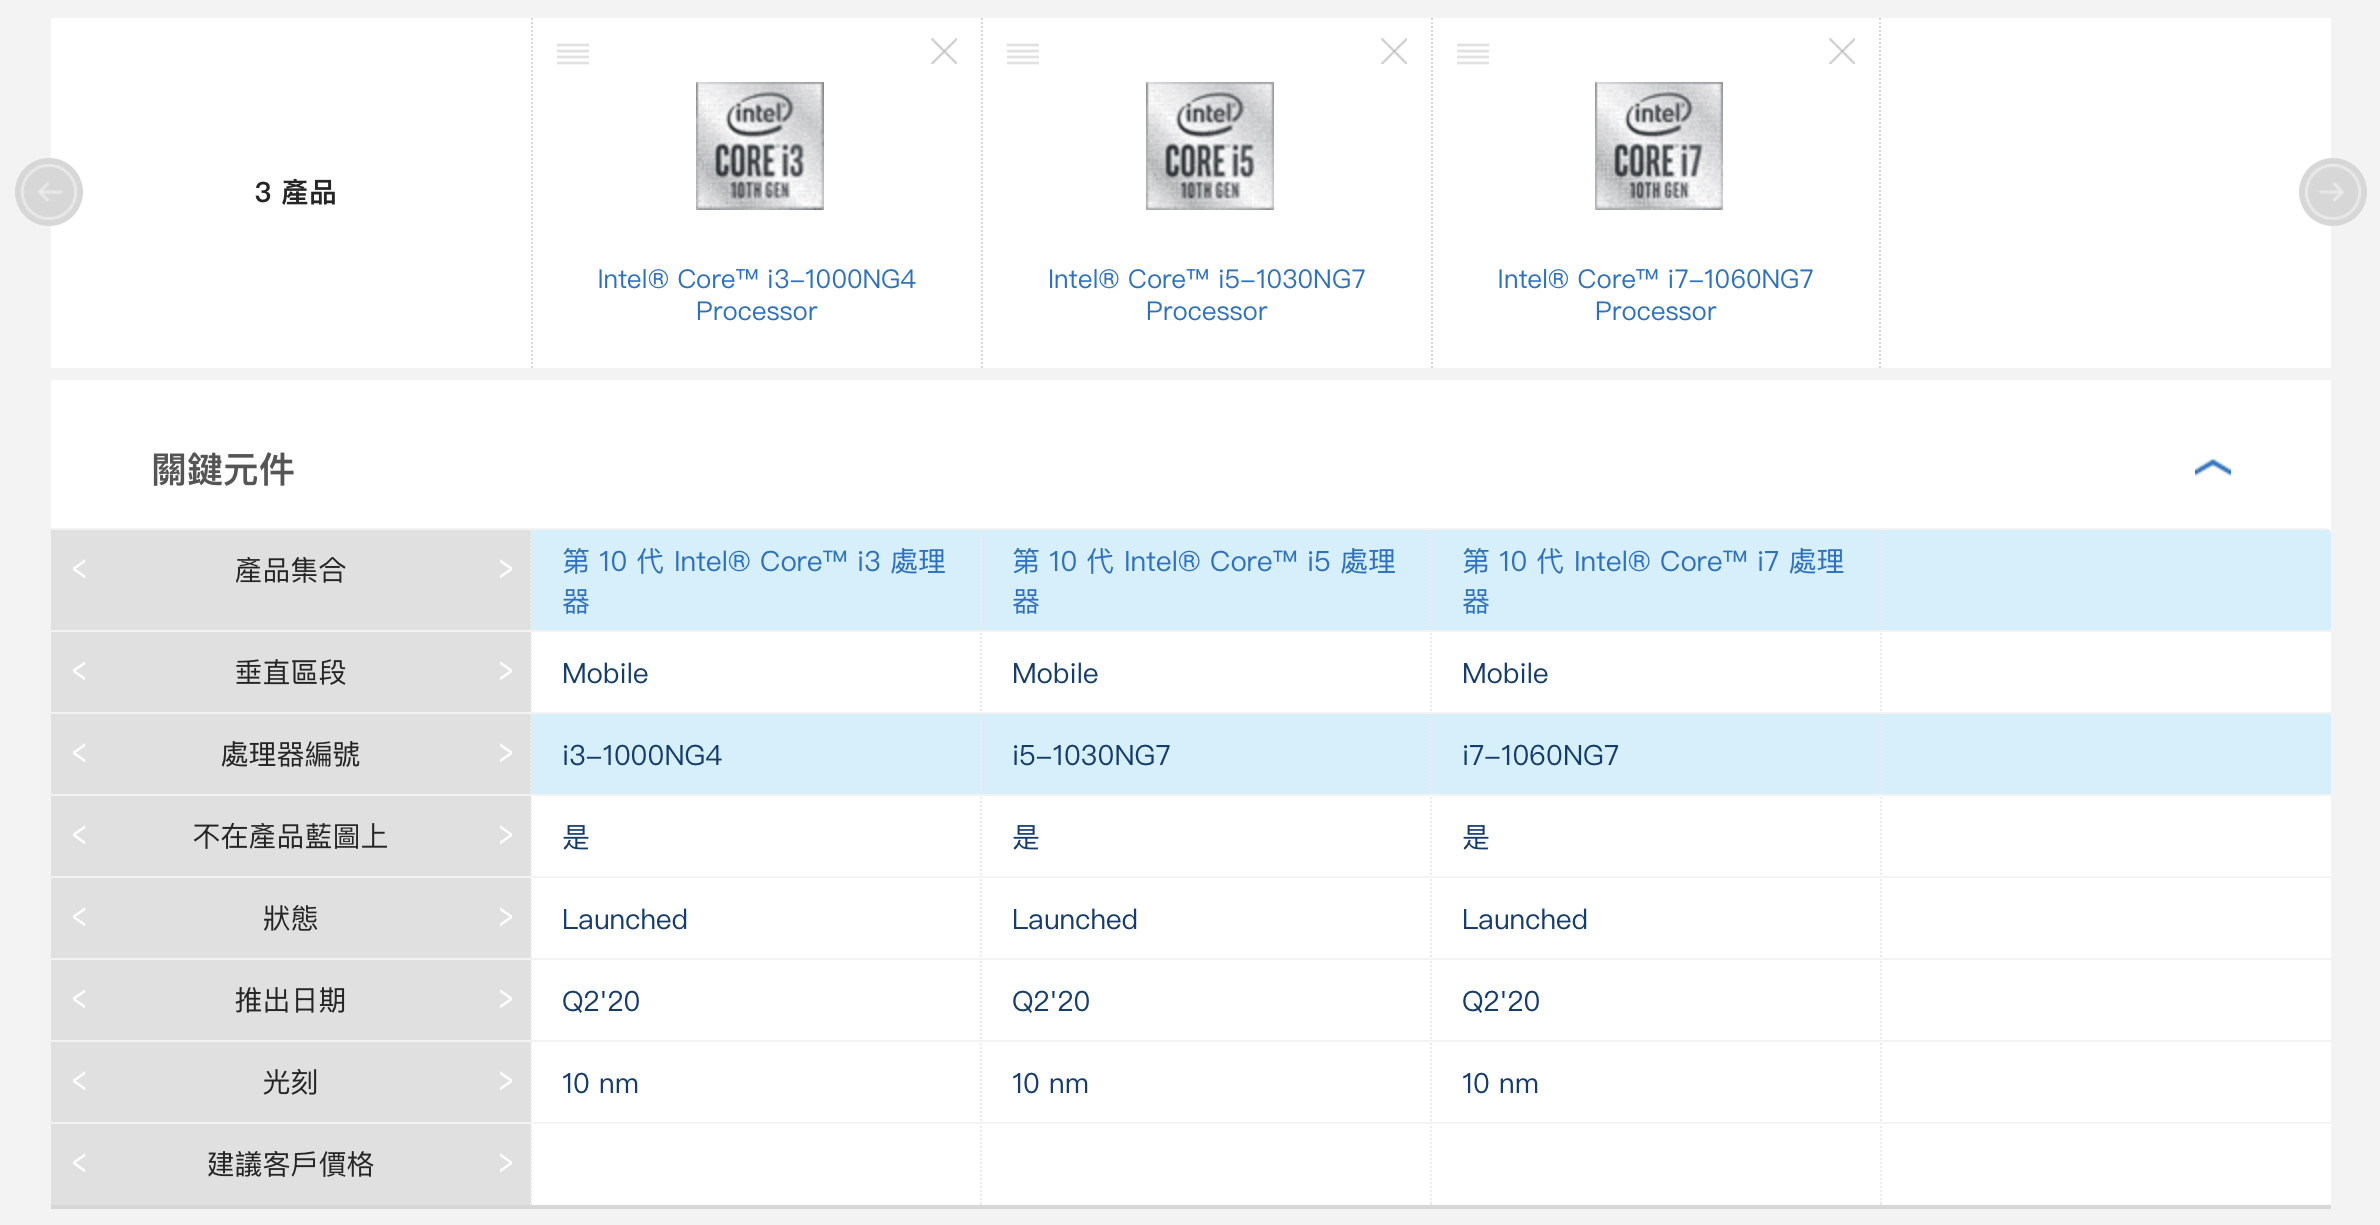This screenshot has width=2380, height=1225.
Task: Select the 處理器編號 row label
Action: click(290, 754)
